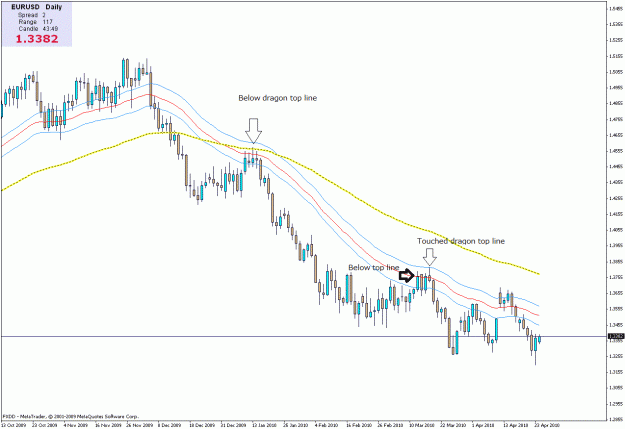Click the current price marker on the price axis
Viewport: 625px width, 429px height.
click(x=615, y=337)
